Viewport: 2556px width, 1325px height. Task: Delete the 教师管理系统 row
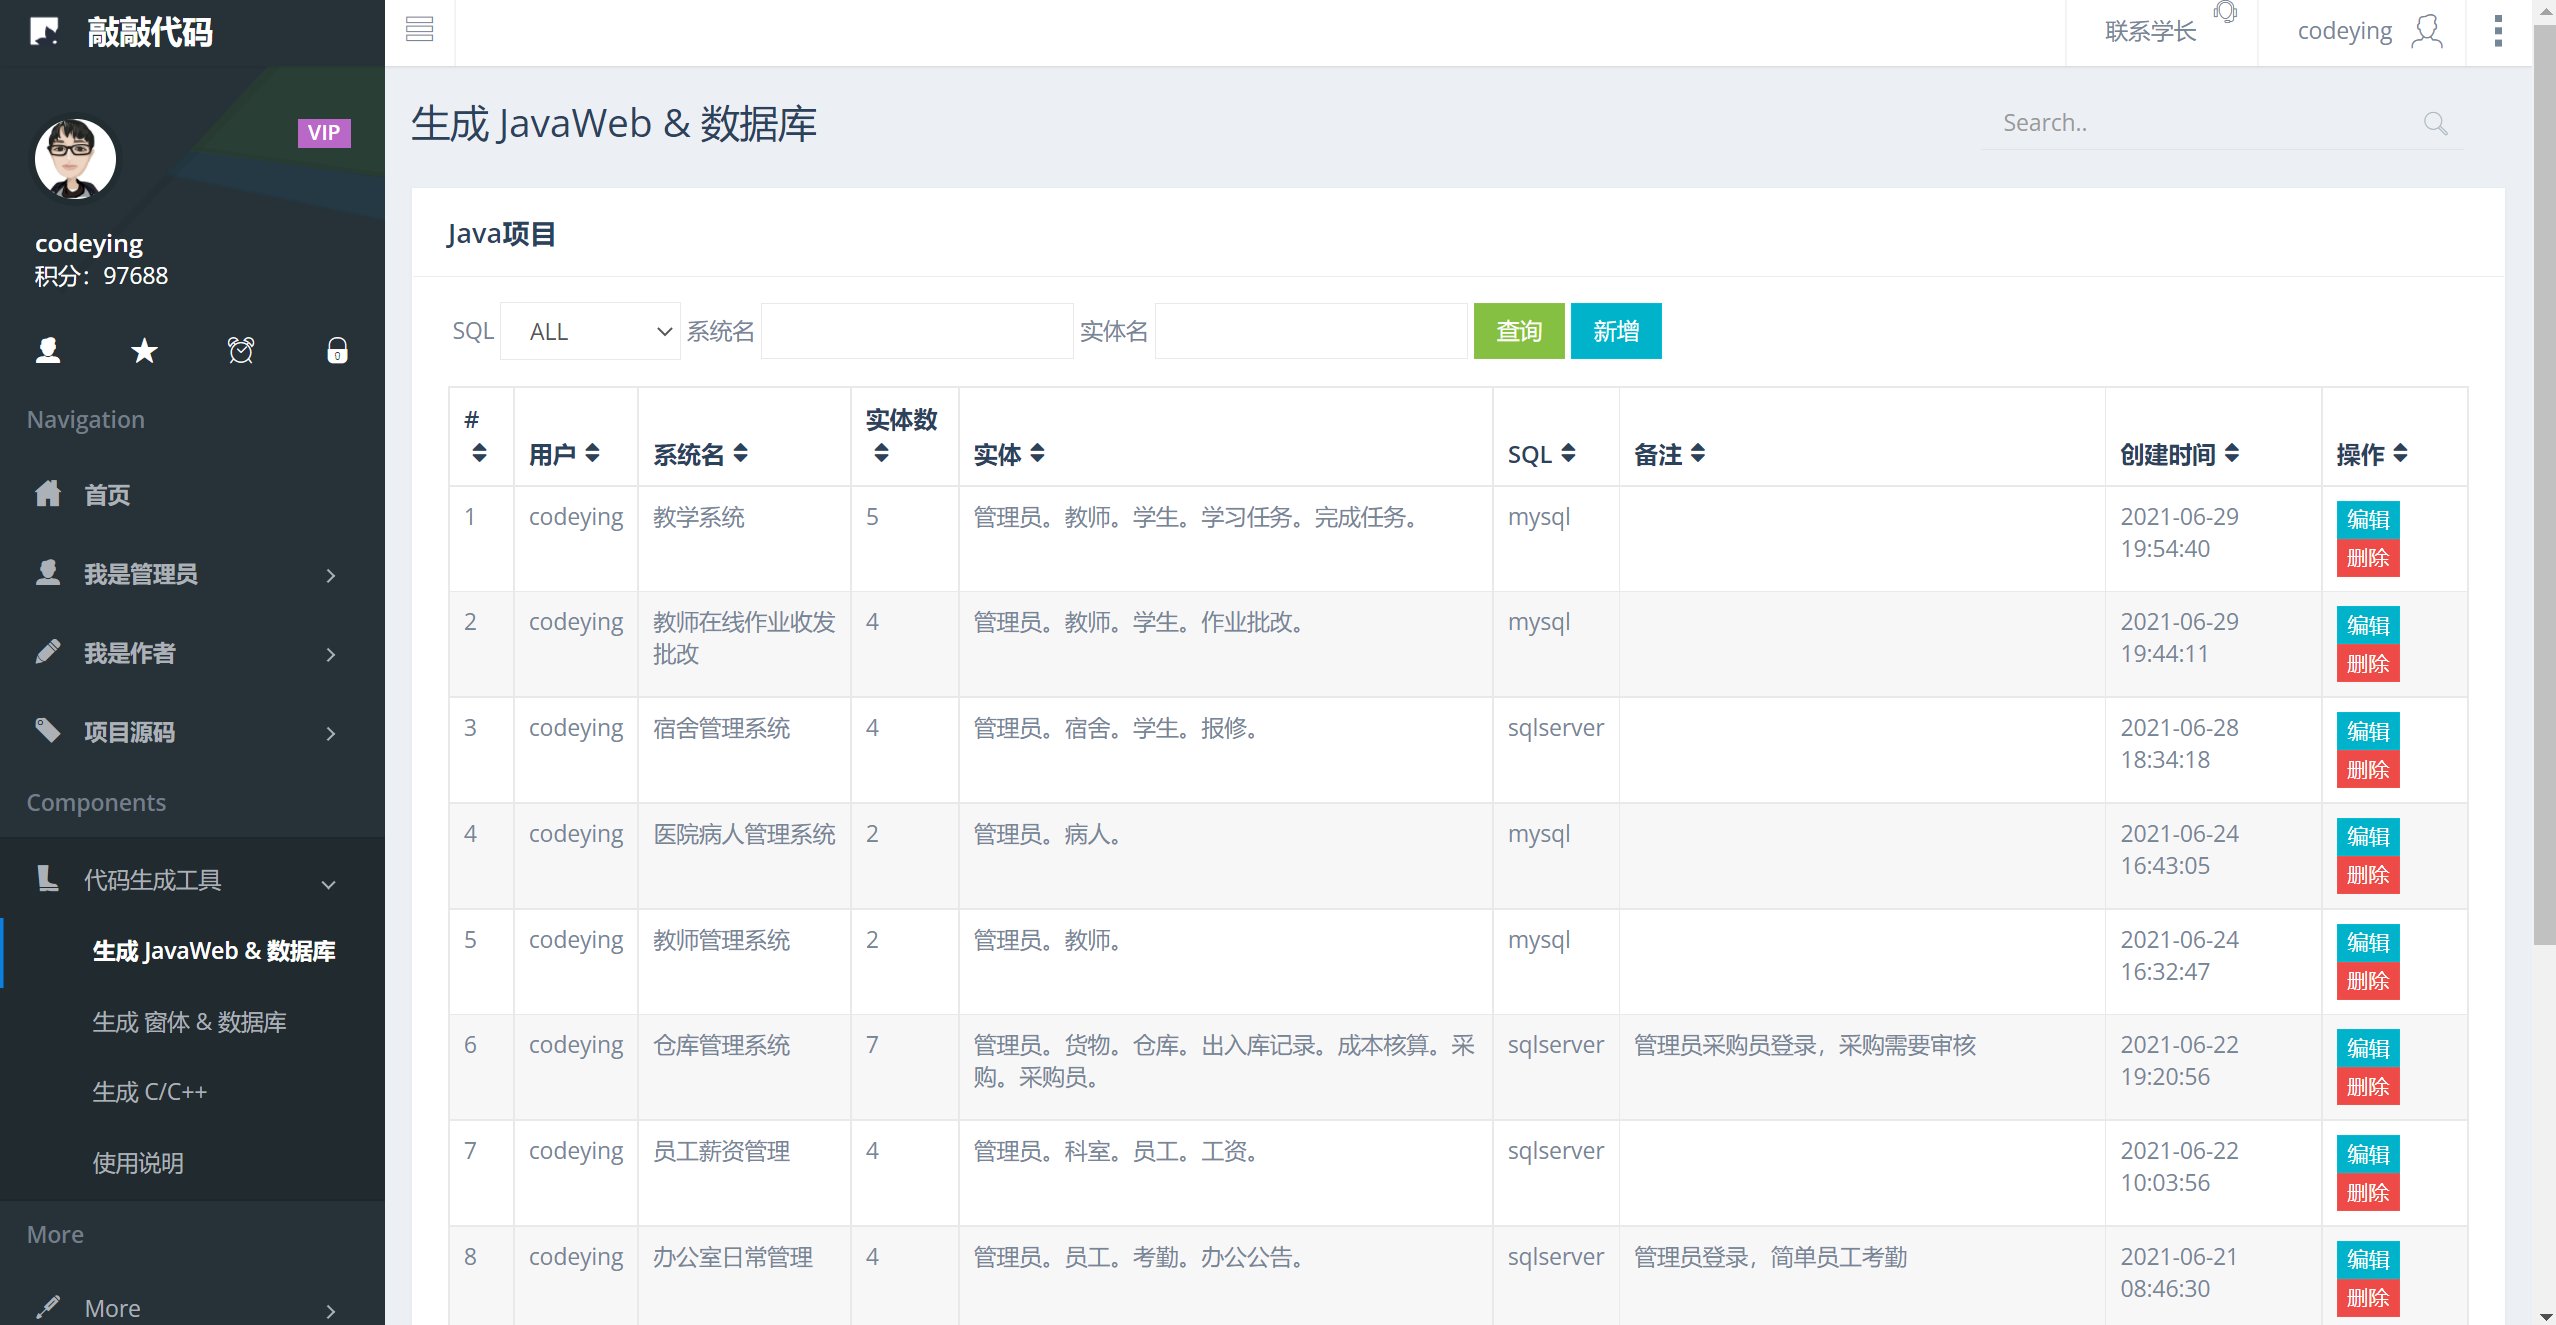[2368, 981]
